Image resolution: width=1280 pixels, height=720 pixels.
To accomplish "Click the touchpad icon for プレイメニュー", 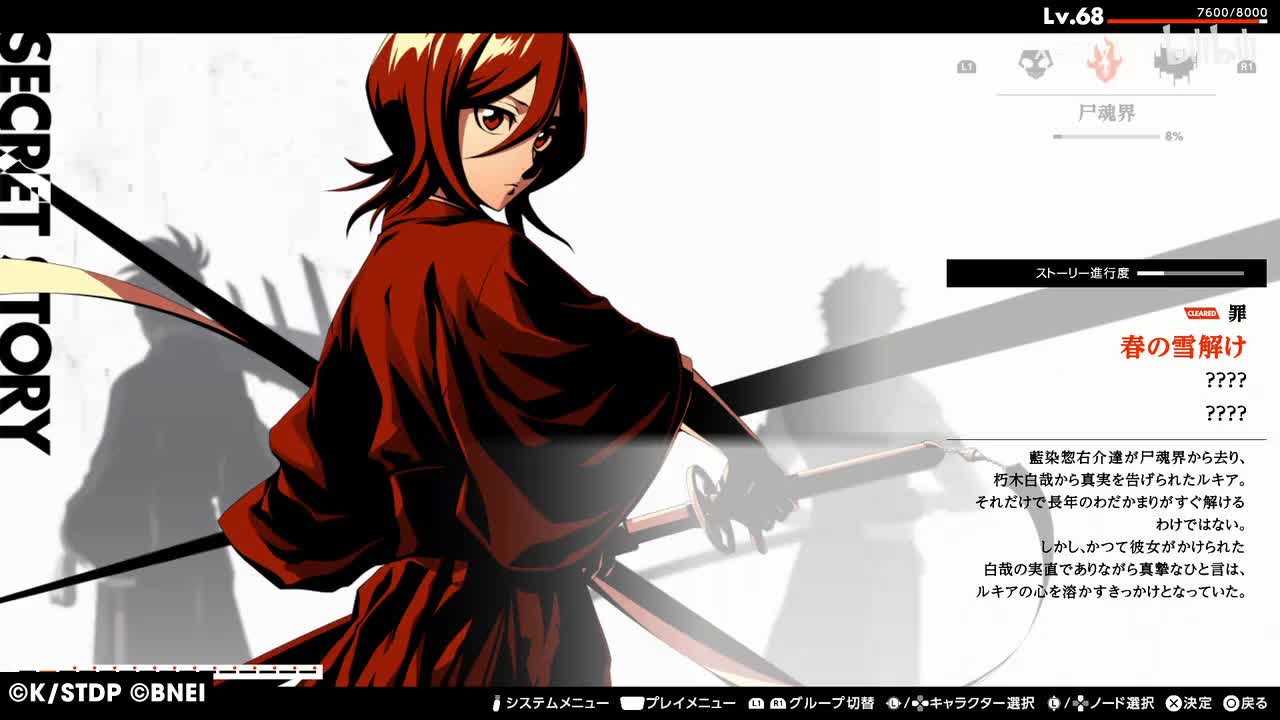I will (631, 703).
